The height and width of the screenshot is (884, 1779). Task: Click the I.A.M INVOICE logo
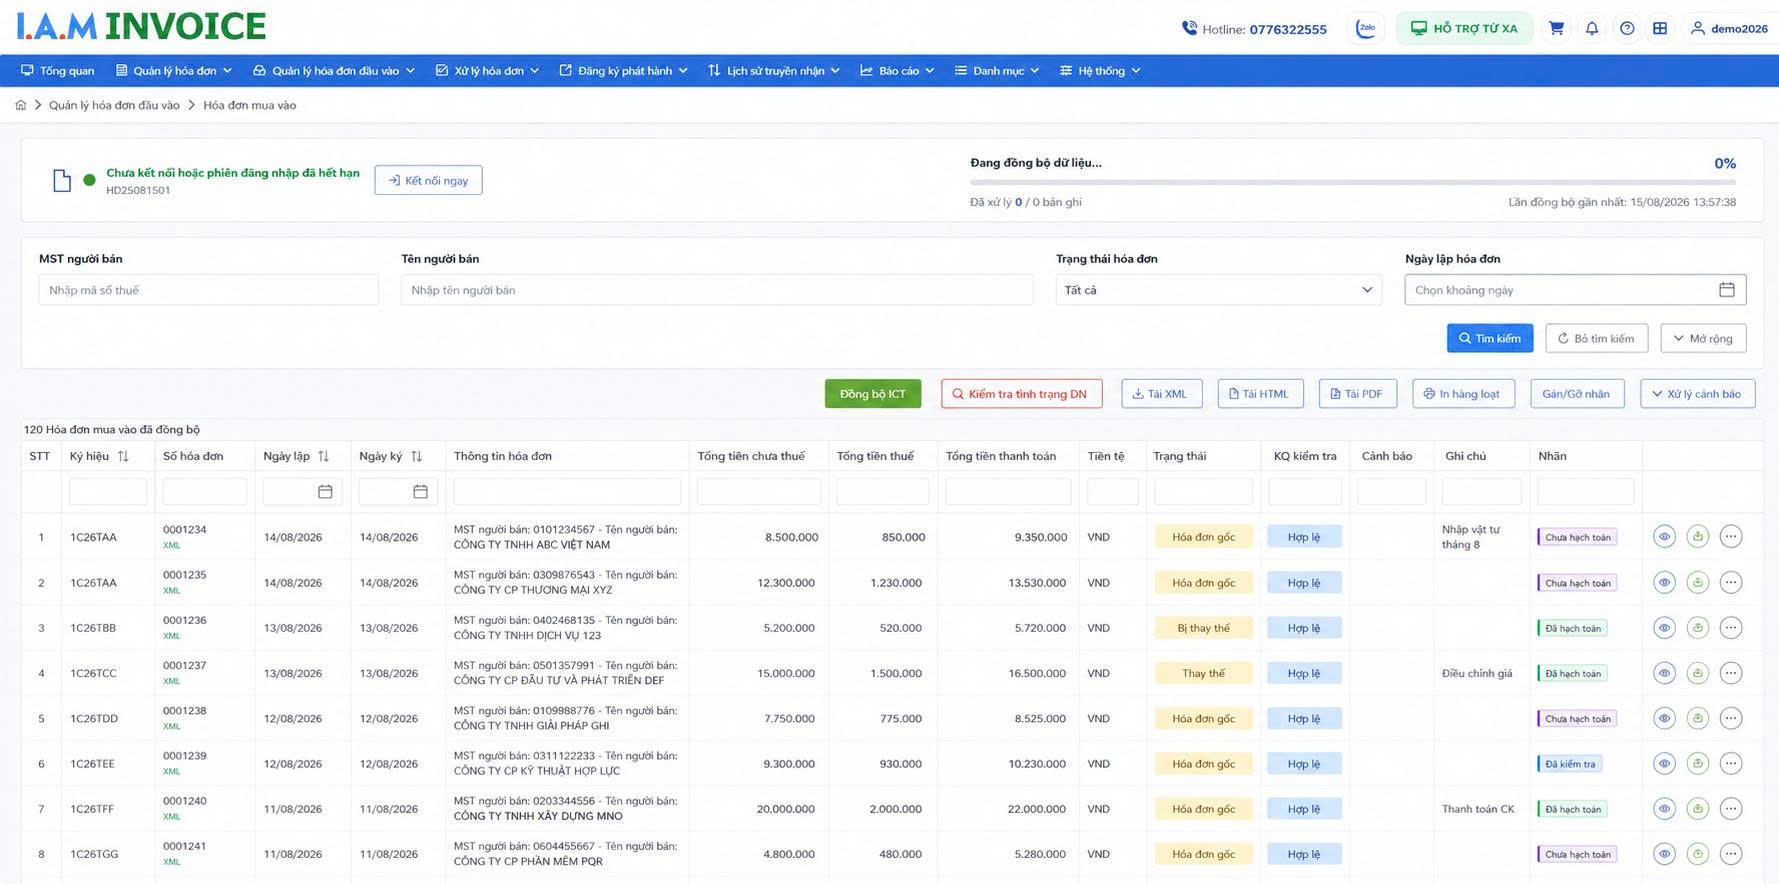141,26
